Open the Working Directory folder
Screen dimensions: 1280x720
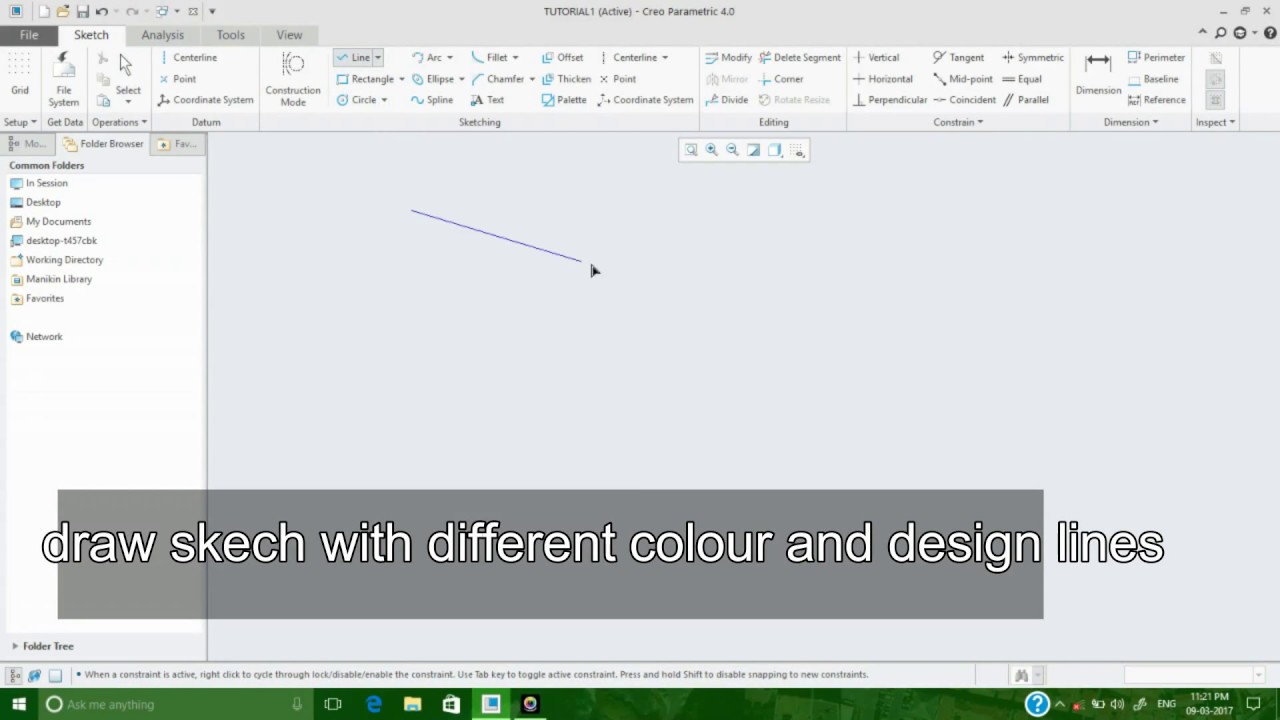point(56,260)
